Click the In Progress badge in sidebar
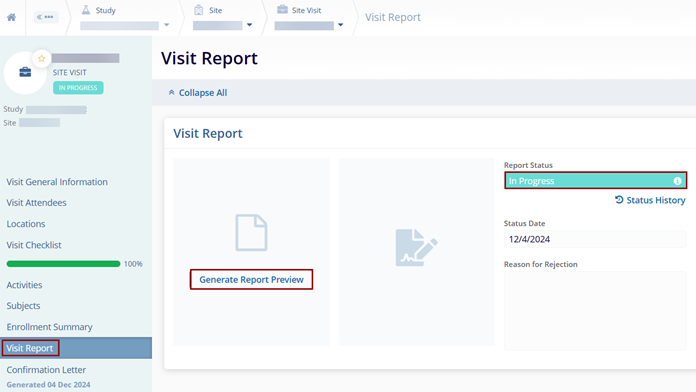The width and height of the screenshot is (696, 392). [x=78, y=88]
